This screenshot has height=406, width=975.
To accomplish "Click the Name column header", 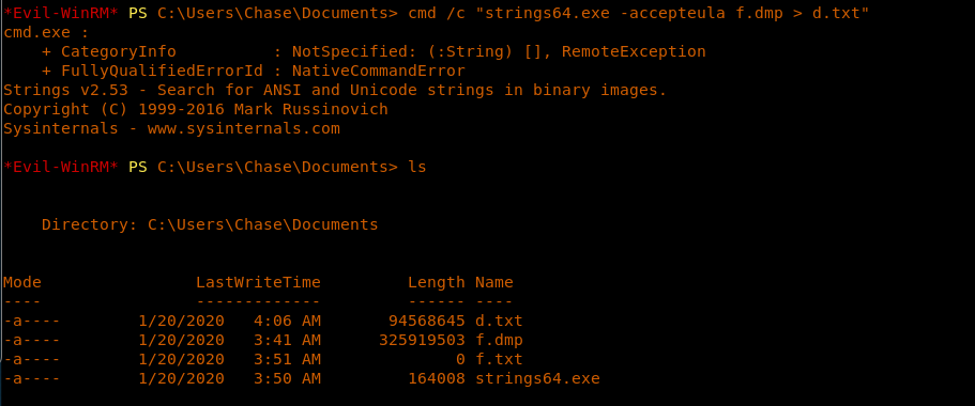I will [x=494, y=283].
